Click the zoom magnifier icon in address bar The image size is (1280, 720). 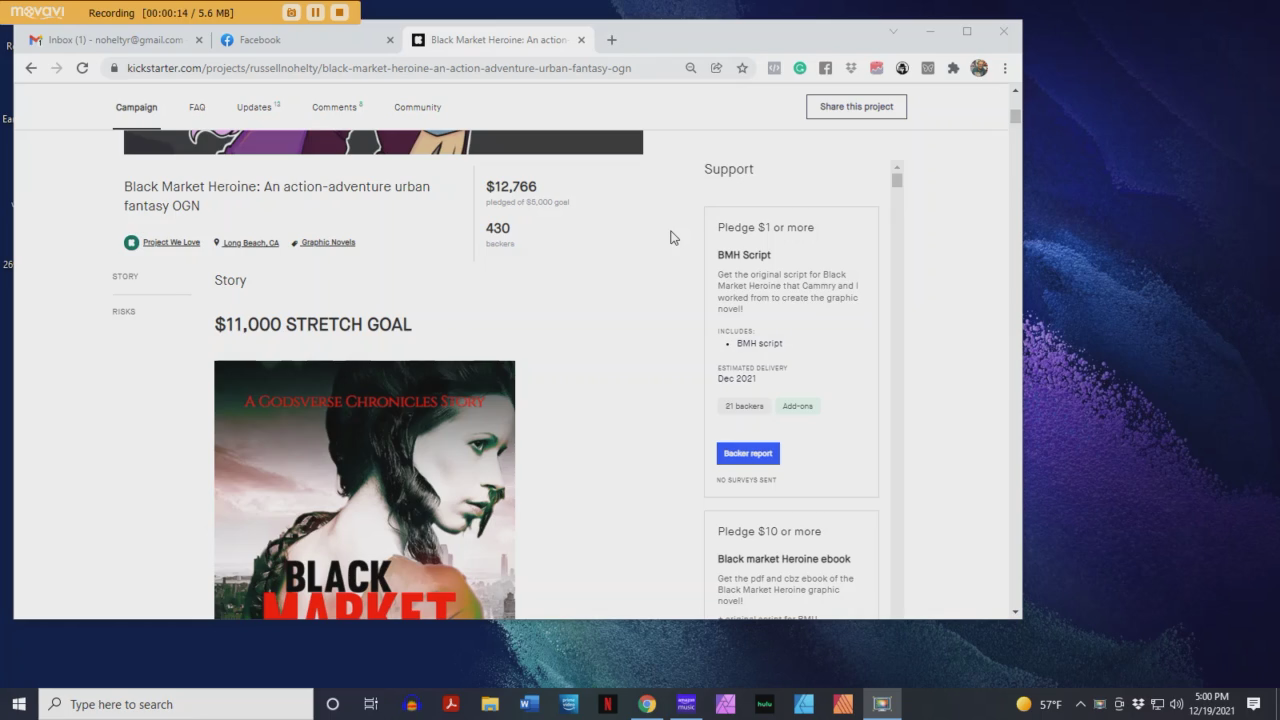pyautogui.click(x=690, y=68)
